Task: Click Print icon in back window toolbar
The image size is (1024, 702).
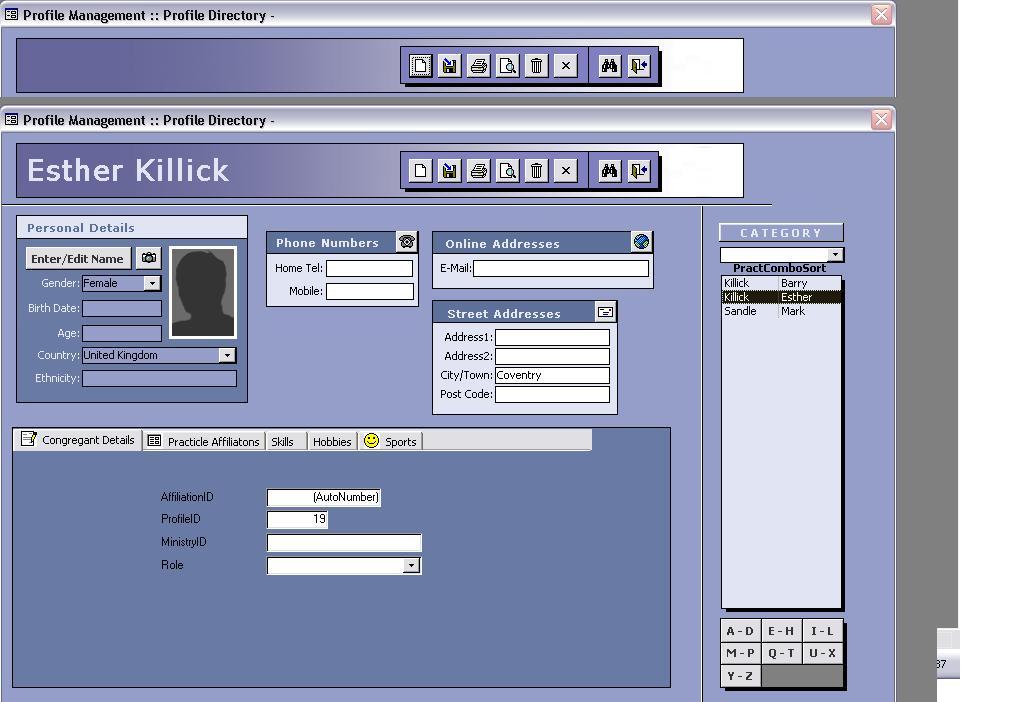Action: [x=479, y=66]
